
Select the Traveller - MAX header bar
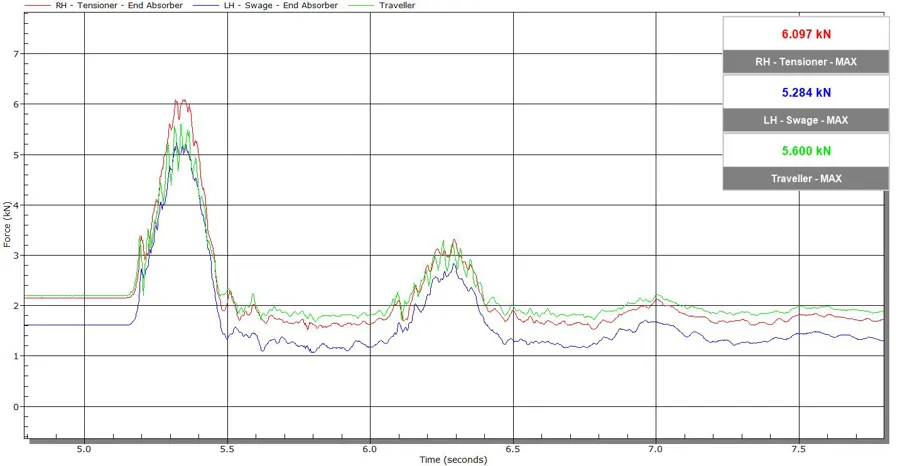click(x=806, y=179)
